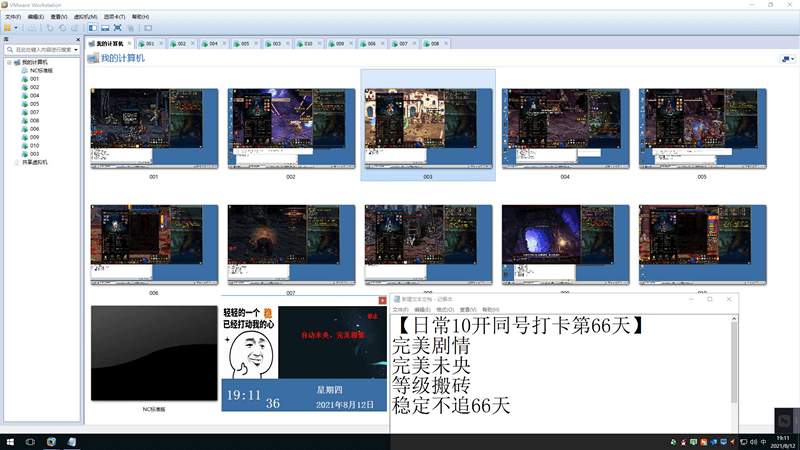This screenshot has width=800, height=450.
Task: Open the 文件(F) menu in VMware
Action: [x=13, y=17]
